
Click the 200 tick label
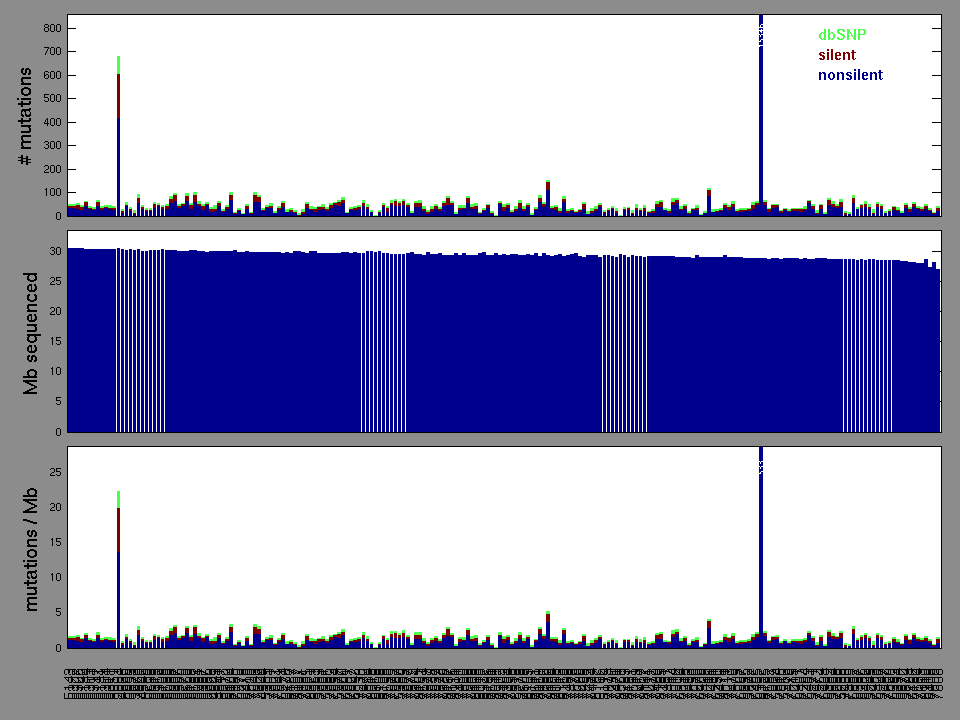51,169
